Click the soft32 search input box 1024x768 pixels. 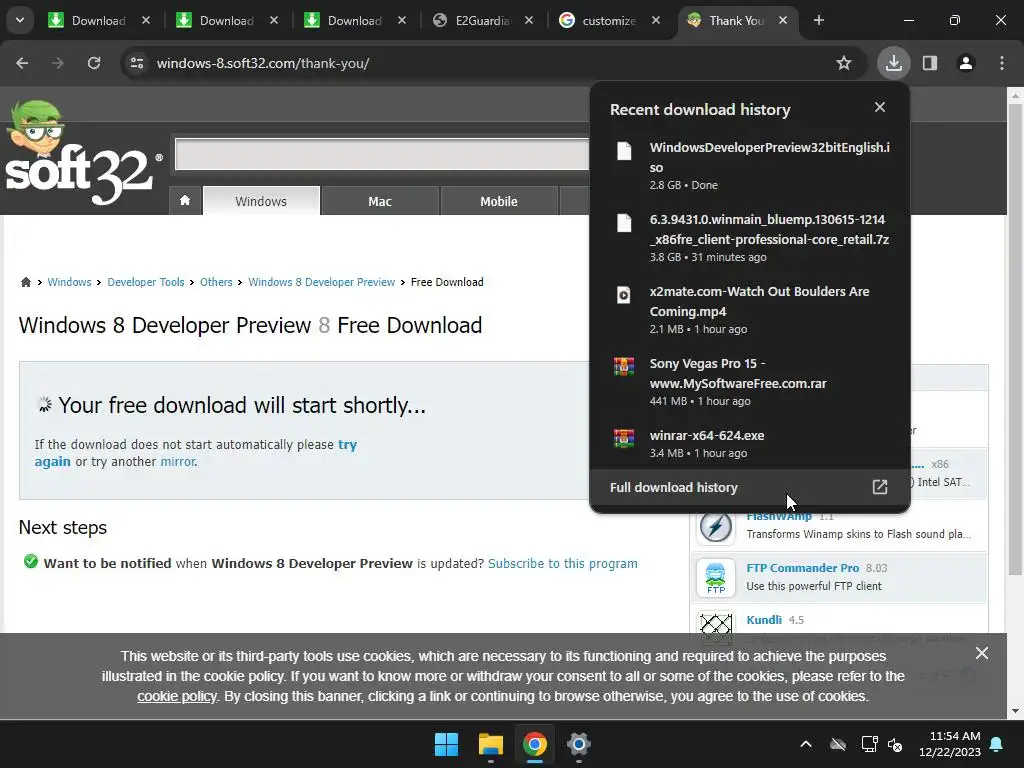click(x=382, y=154)
